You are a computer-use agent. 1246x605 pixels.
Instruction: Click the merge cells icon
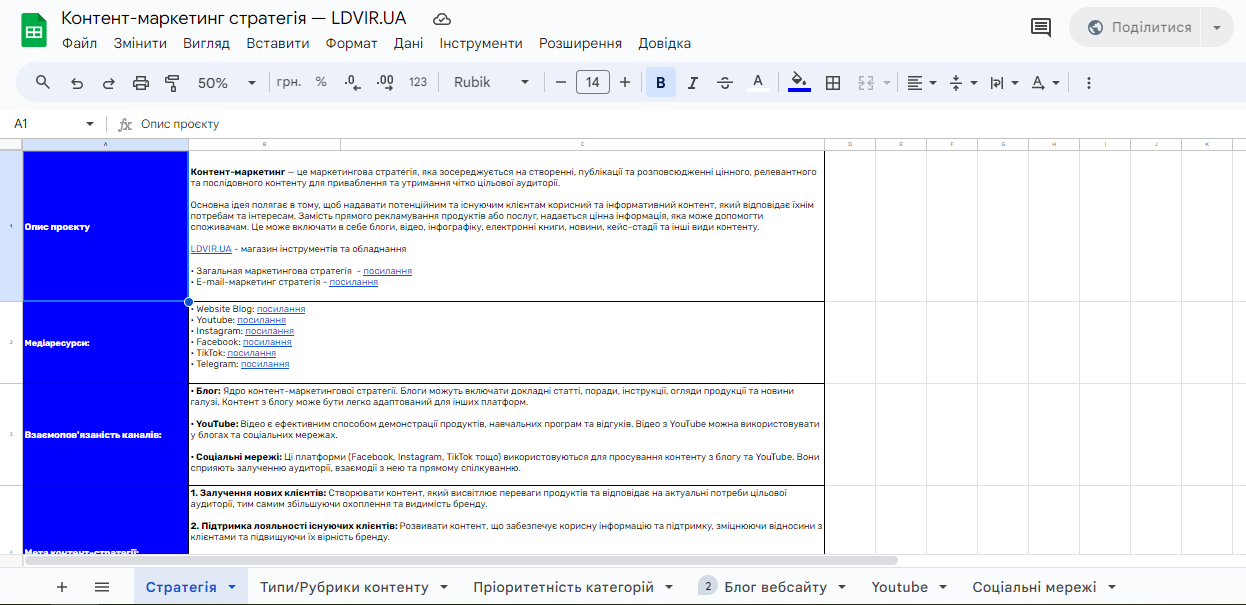pyautogui.click(x=866, y=83)
